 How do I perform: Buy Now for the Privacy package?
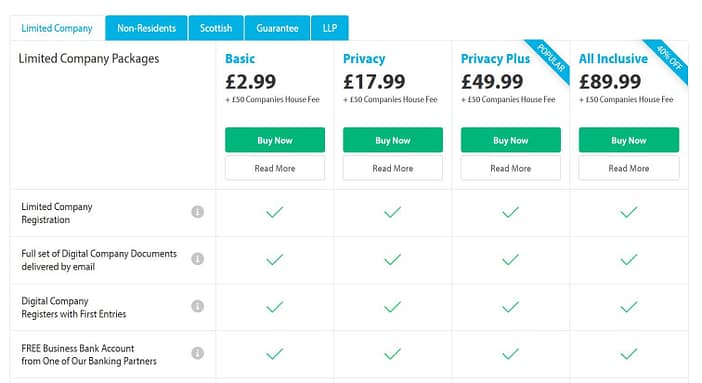[x=393, y=140]
